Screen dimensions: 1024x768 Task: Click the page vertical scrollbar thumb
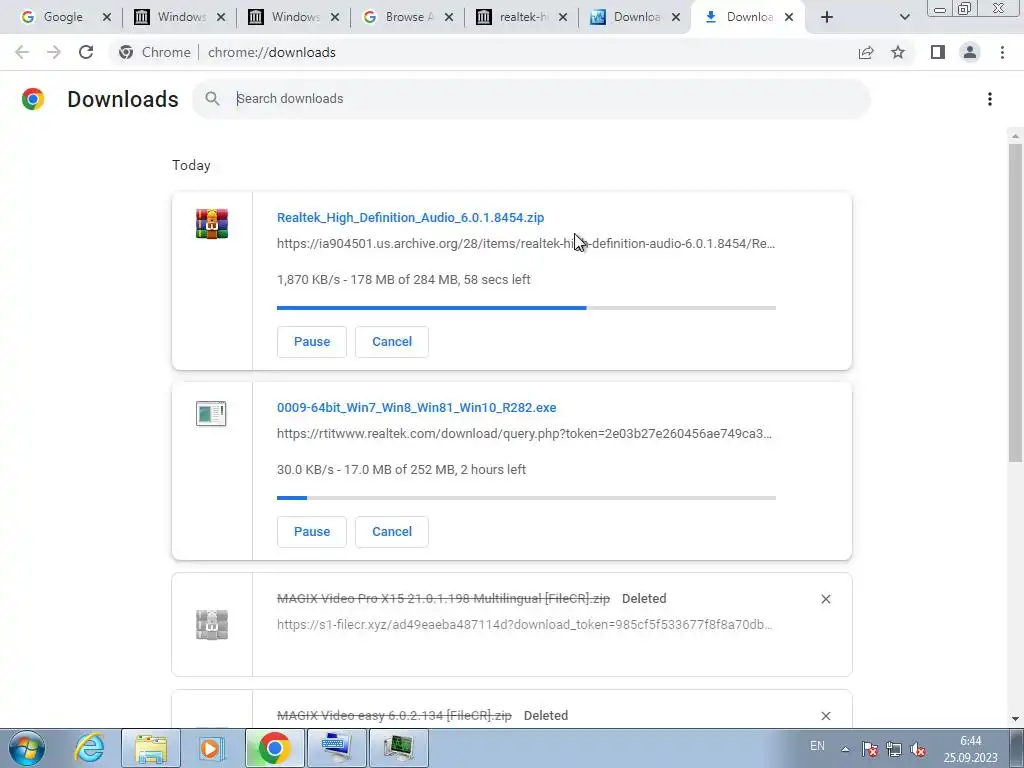(1015, 303)
